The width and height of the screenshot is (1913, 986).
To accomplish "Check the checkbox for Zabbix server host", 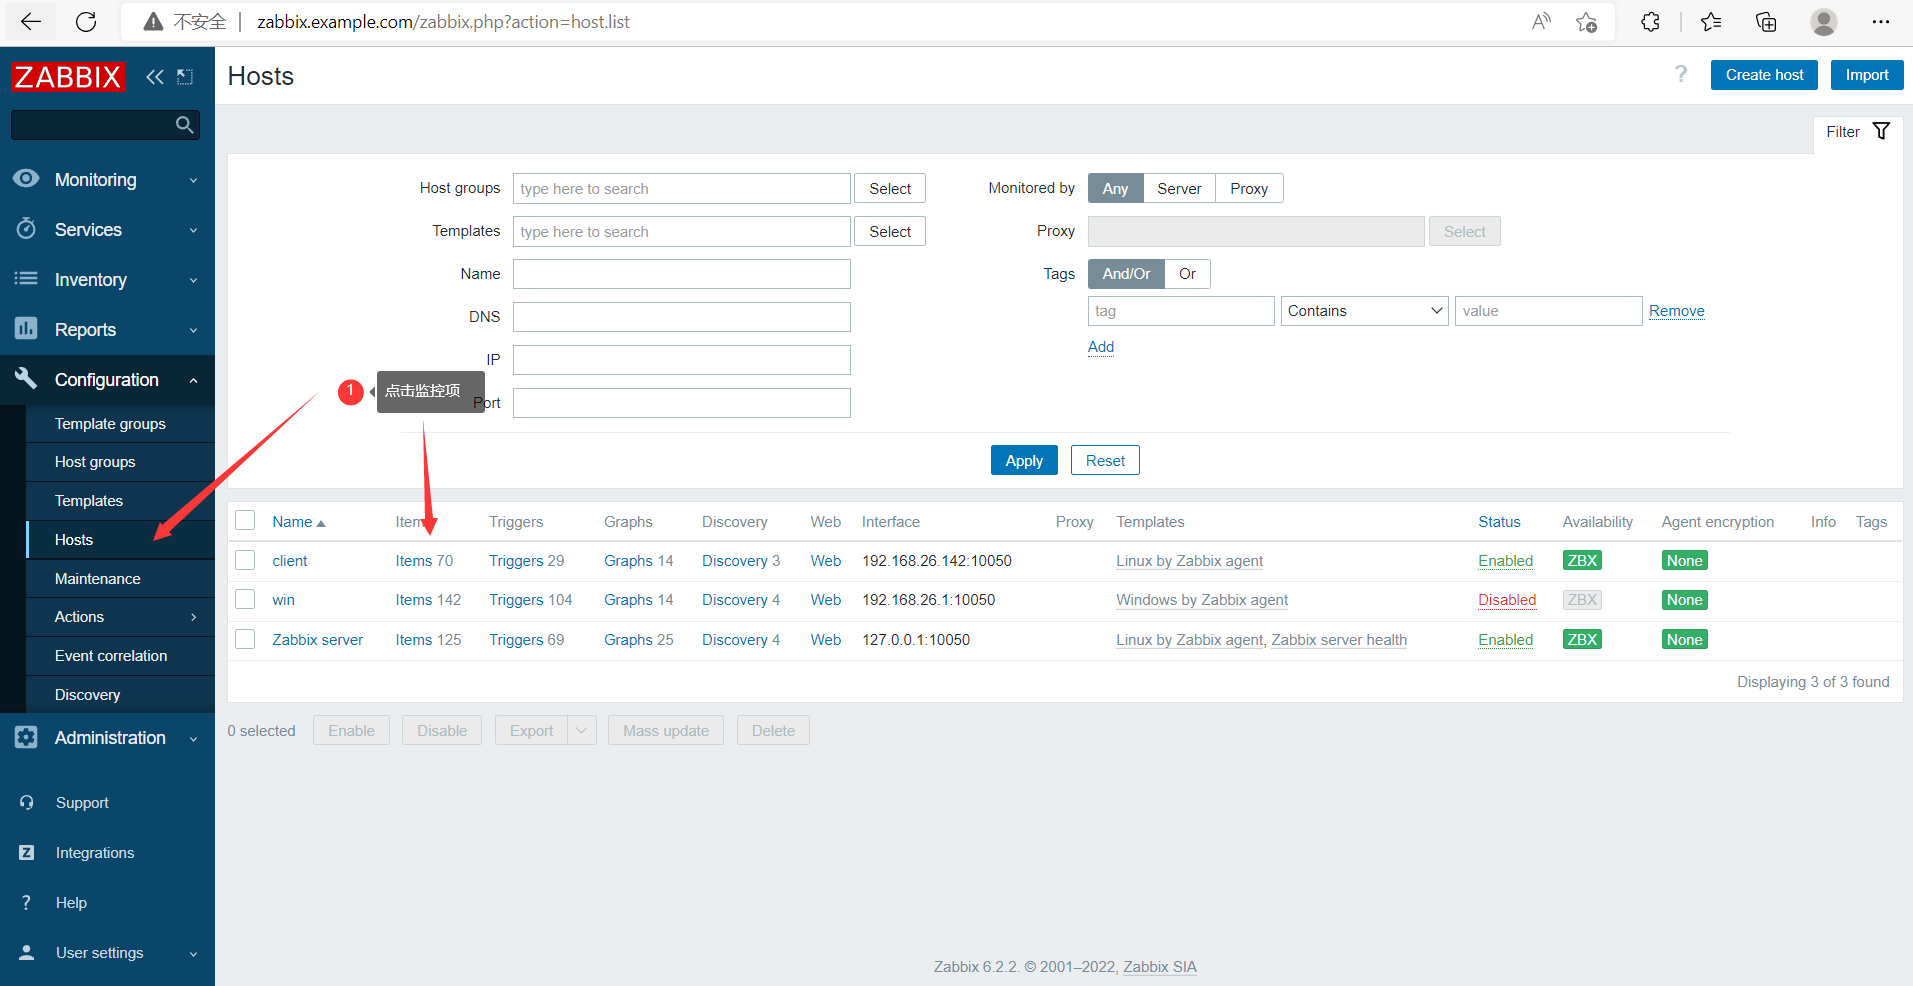I will (x=245, y=639).
